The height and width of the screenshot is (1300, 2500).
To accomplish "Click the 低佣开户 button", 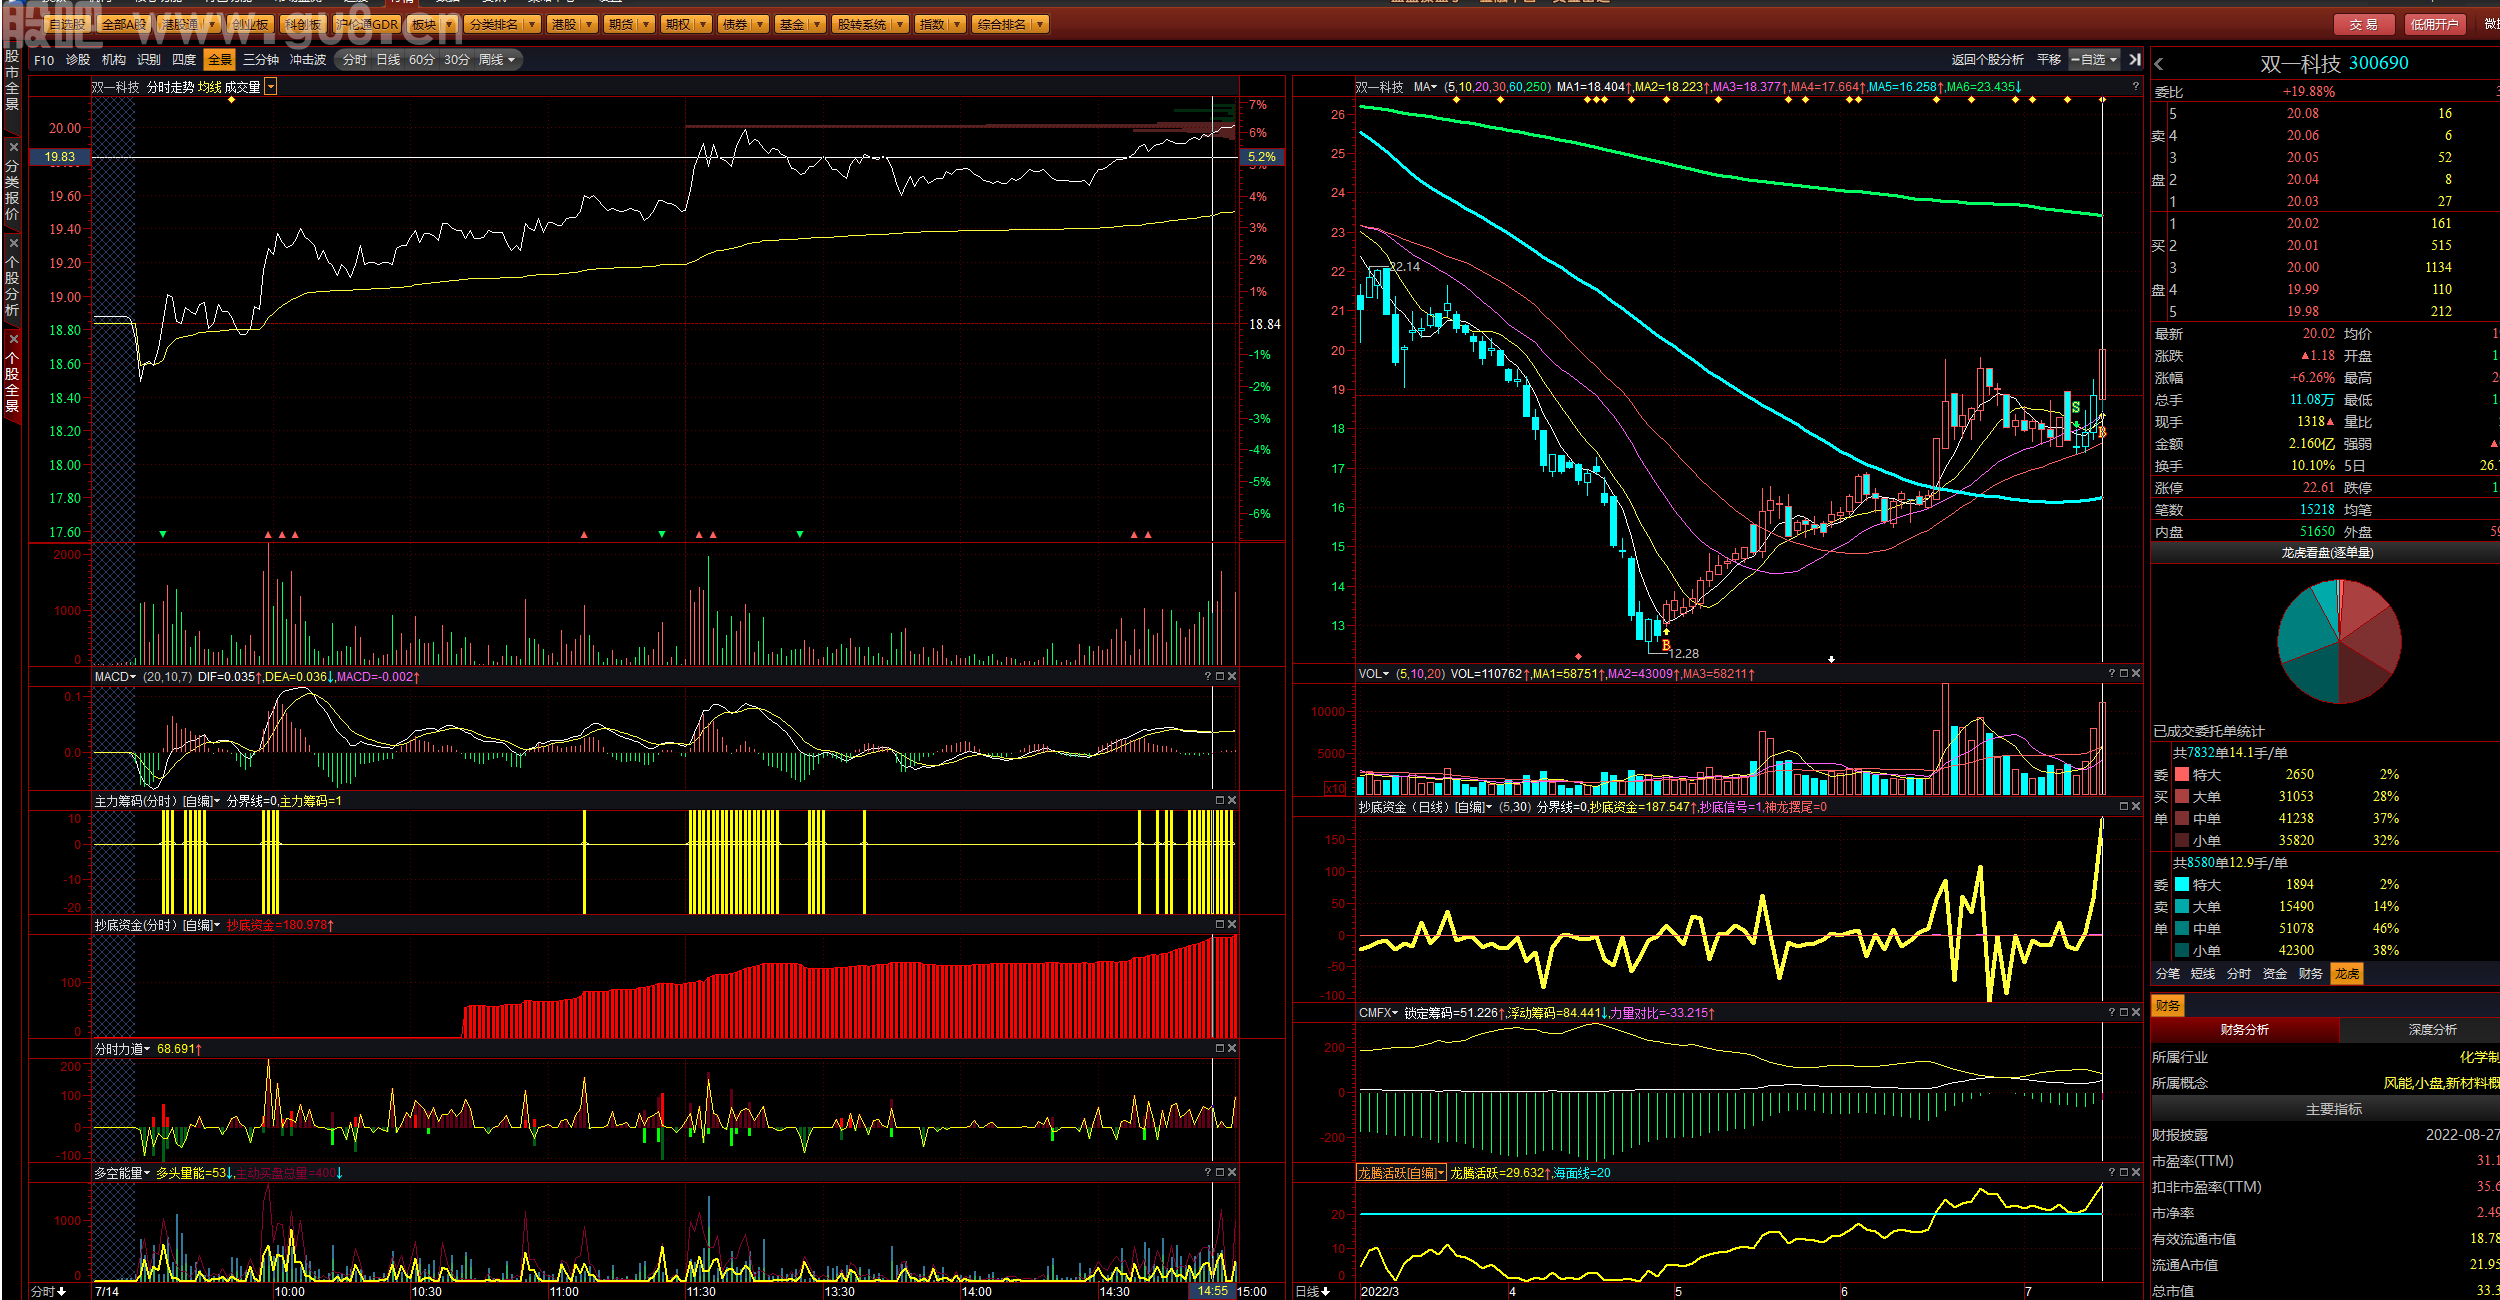I will (2434, 25).
